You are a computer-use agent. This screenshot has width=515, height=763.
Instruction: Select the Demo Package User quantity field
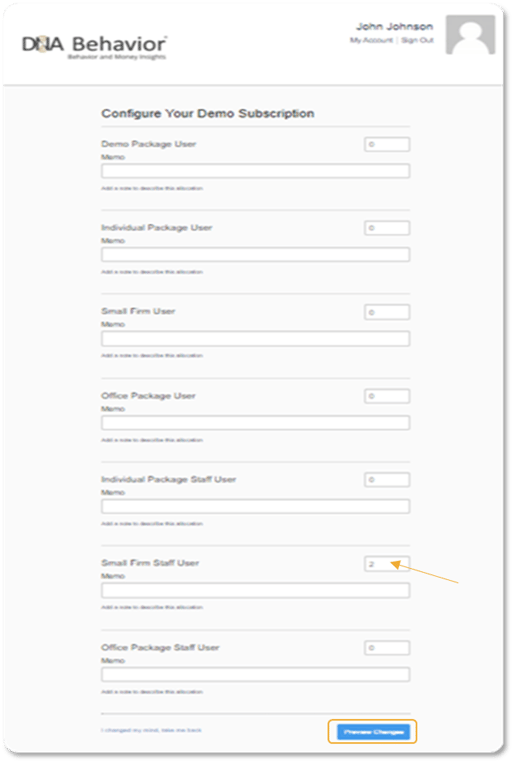pos(387,145)
